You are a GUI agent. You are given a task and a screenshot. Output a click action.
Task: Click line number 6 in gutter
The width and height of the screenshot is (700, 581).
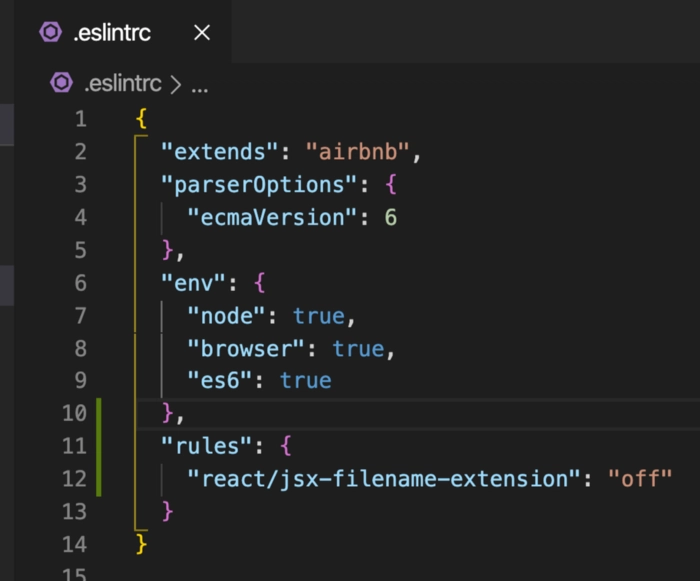(x=81, y=283)
